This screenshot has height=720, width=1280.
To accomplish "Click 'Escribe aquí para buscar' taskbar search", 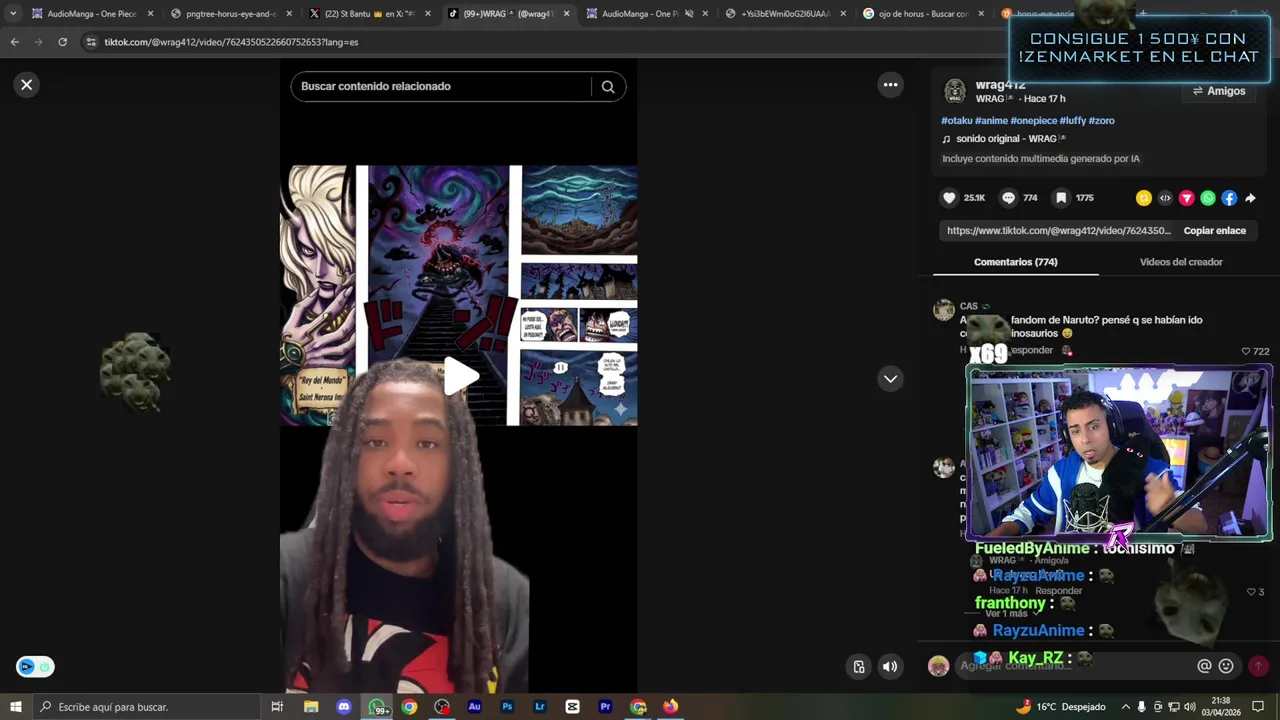I will click(146, 707).
